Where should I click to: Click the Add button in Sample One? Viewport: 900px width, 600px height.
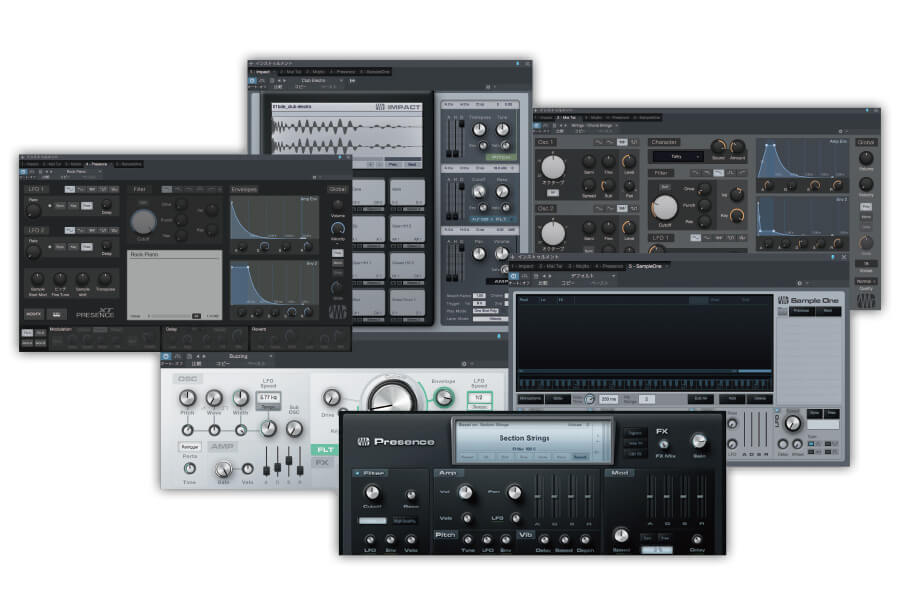click(732, 398)
